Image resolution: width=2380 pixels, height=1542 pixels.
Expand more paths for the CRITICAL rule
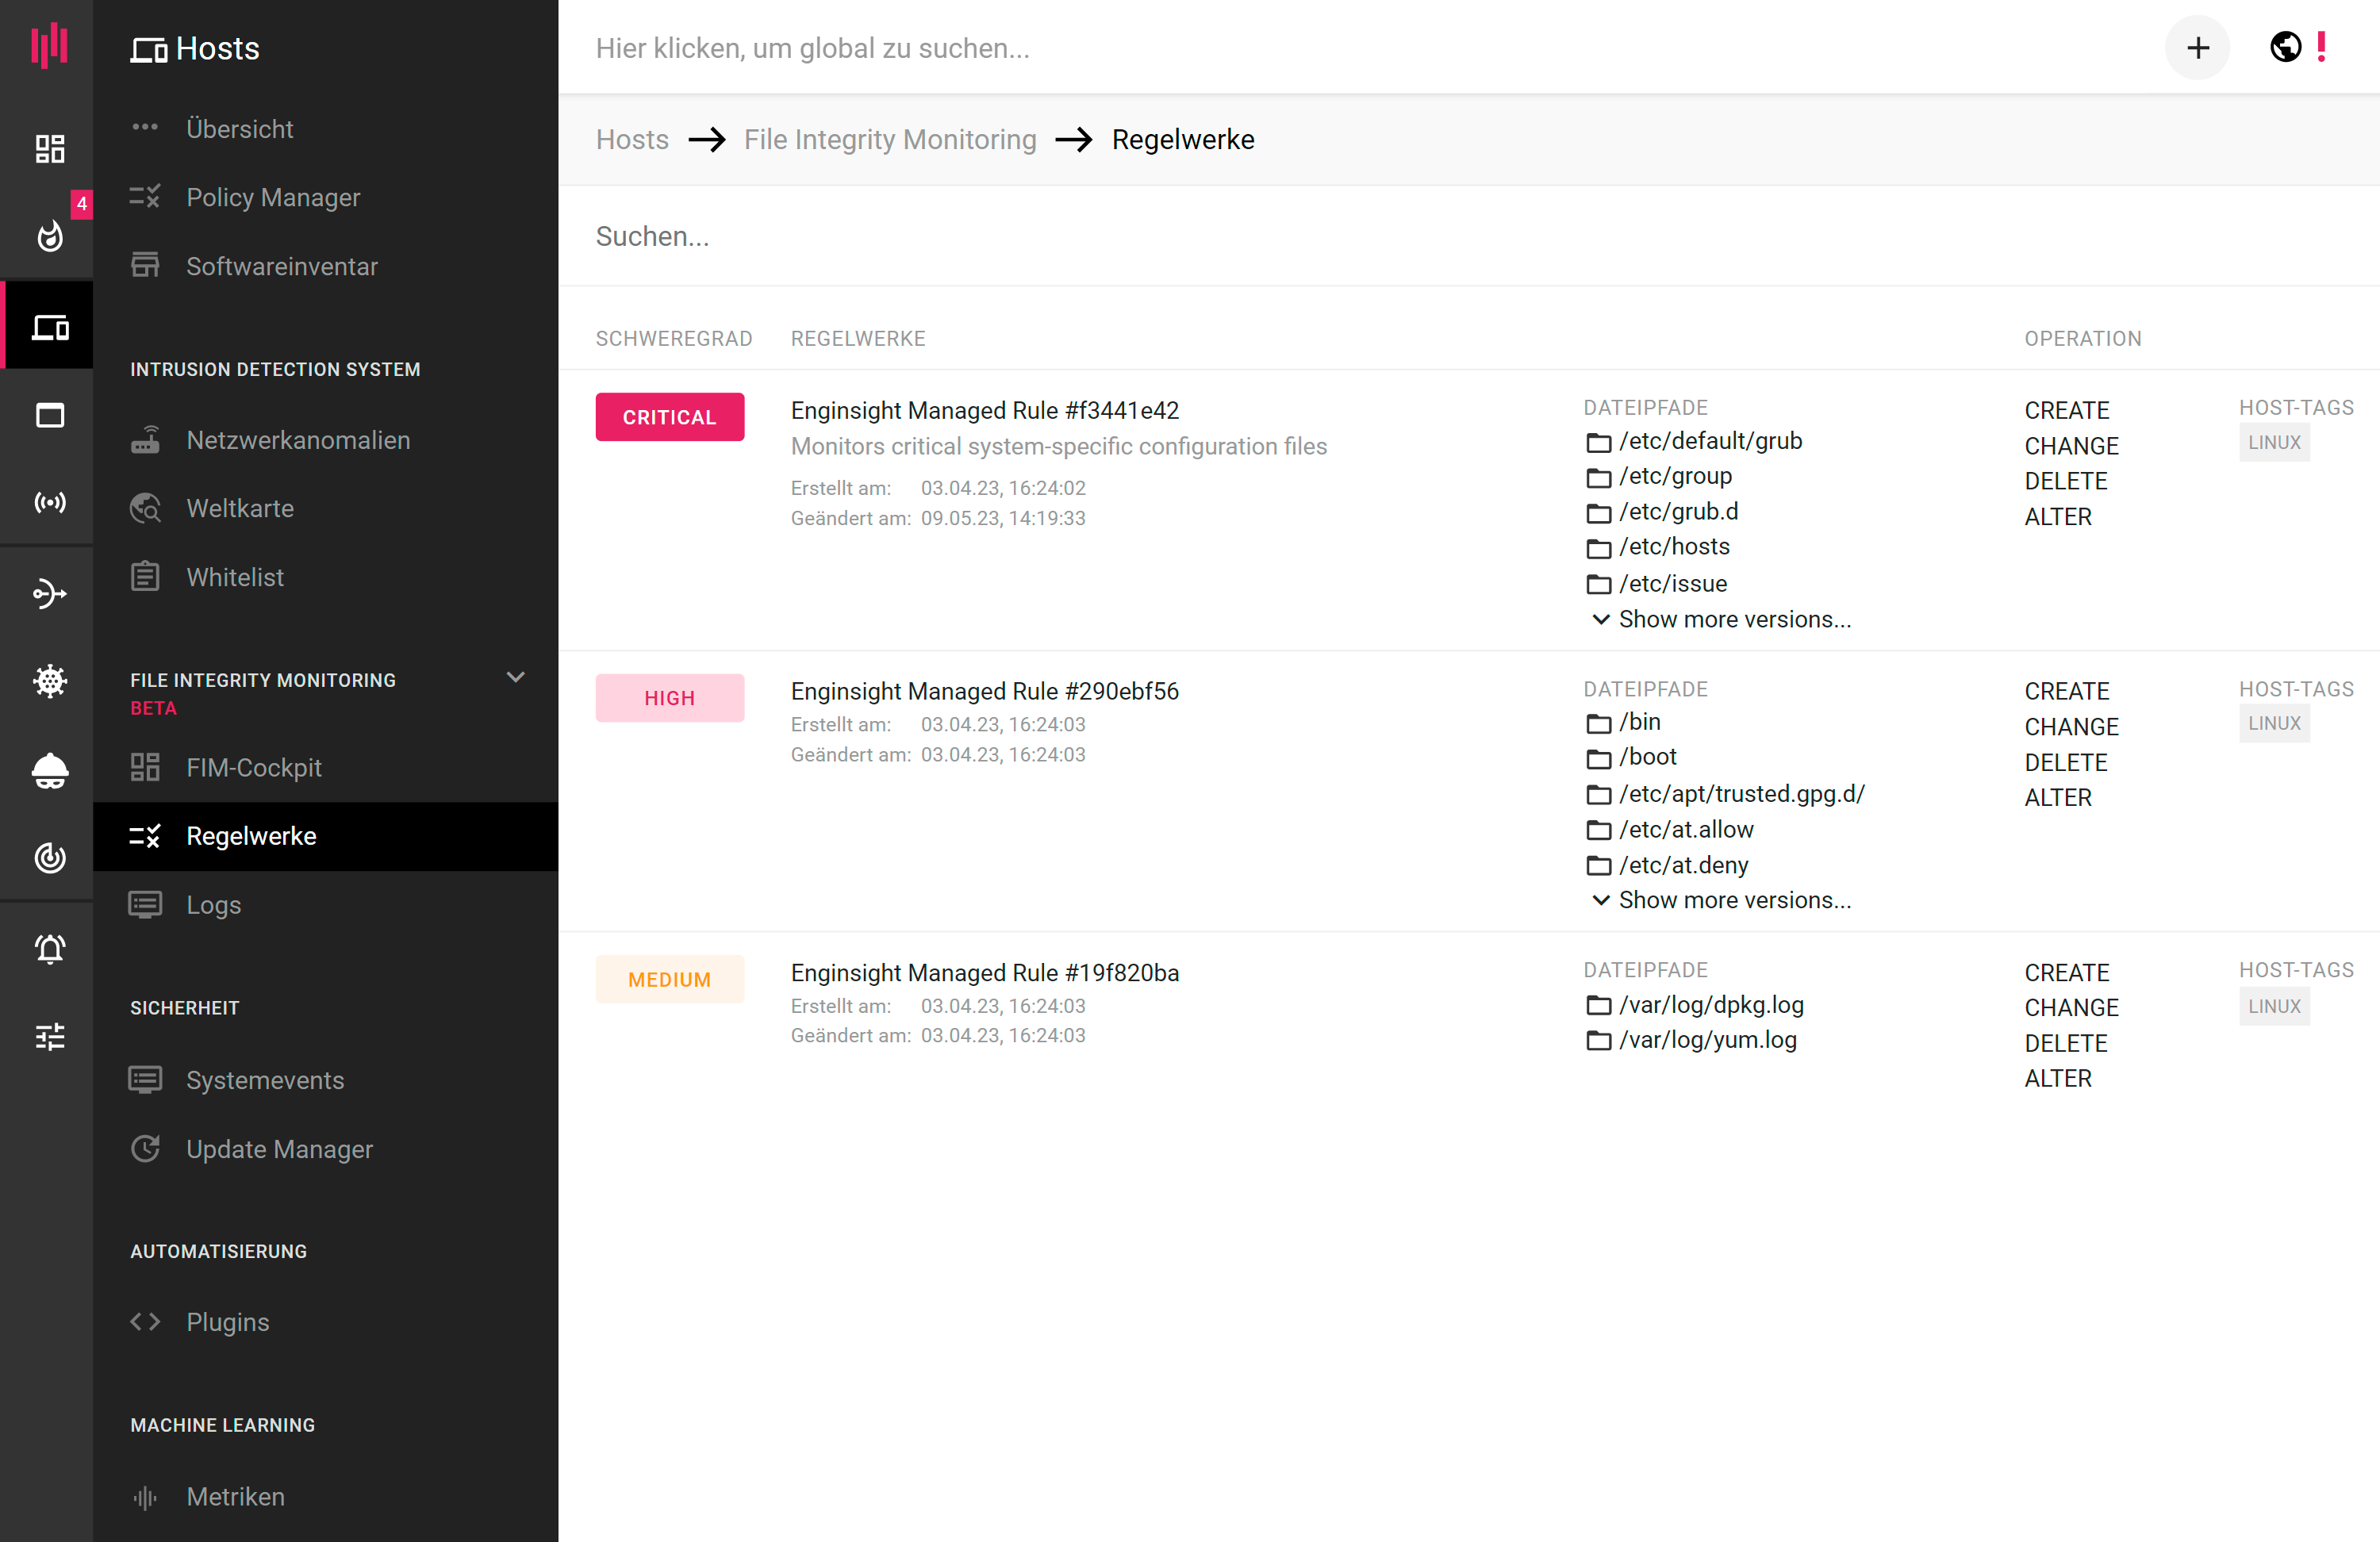(x=1733, y=619)
